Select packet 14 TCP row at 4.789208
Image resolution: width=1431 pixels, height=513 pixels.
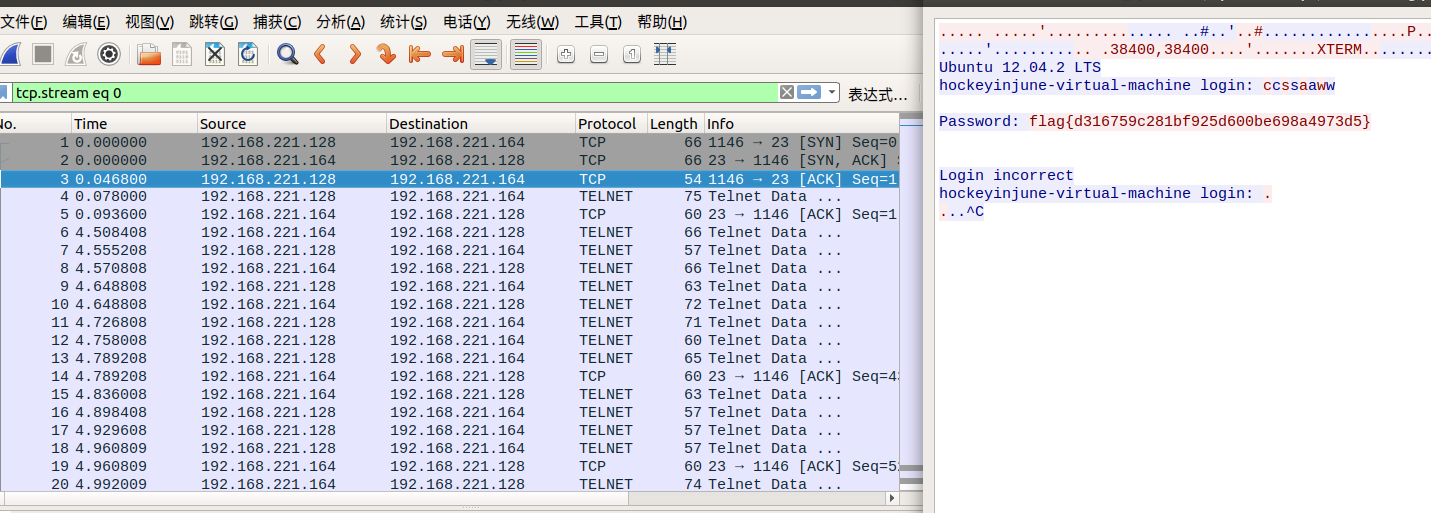(x=449, y=376)
